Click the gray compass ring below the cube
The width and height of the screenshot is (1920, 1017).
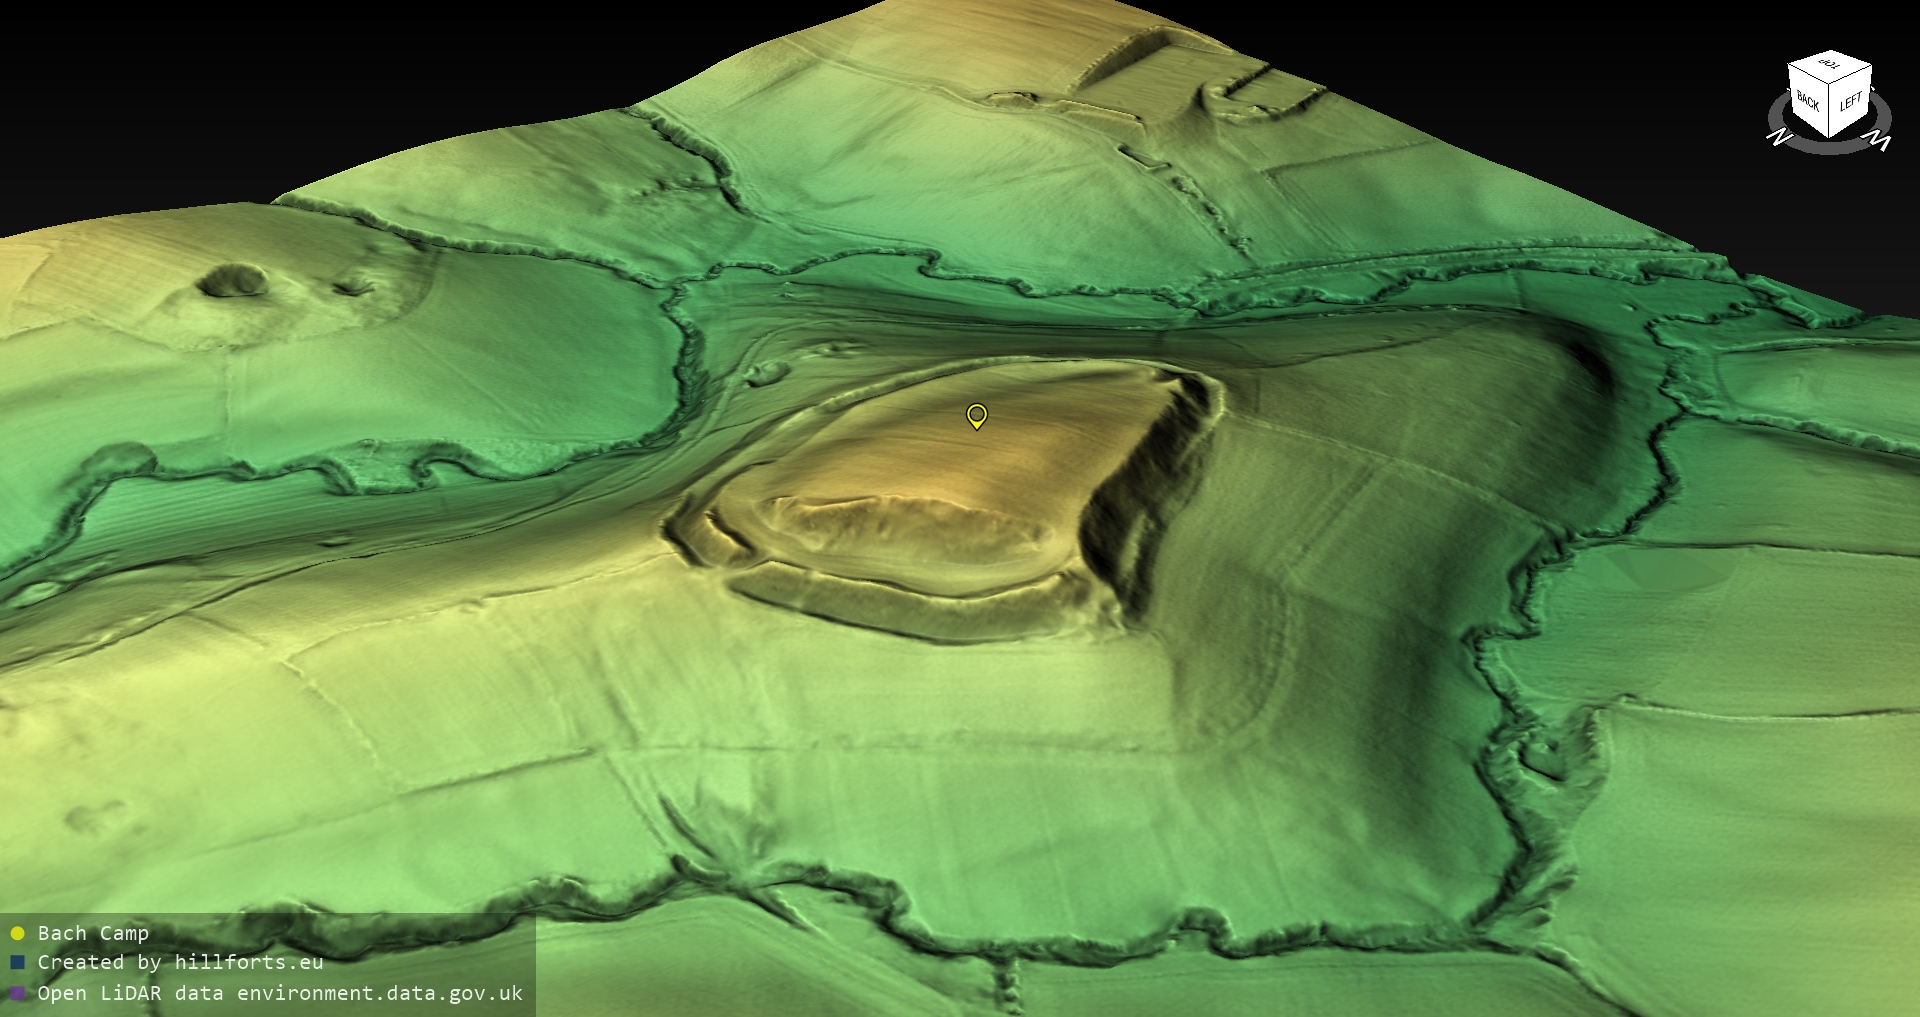(x=1829, y=147)
